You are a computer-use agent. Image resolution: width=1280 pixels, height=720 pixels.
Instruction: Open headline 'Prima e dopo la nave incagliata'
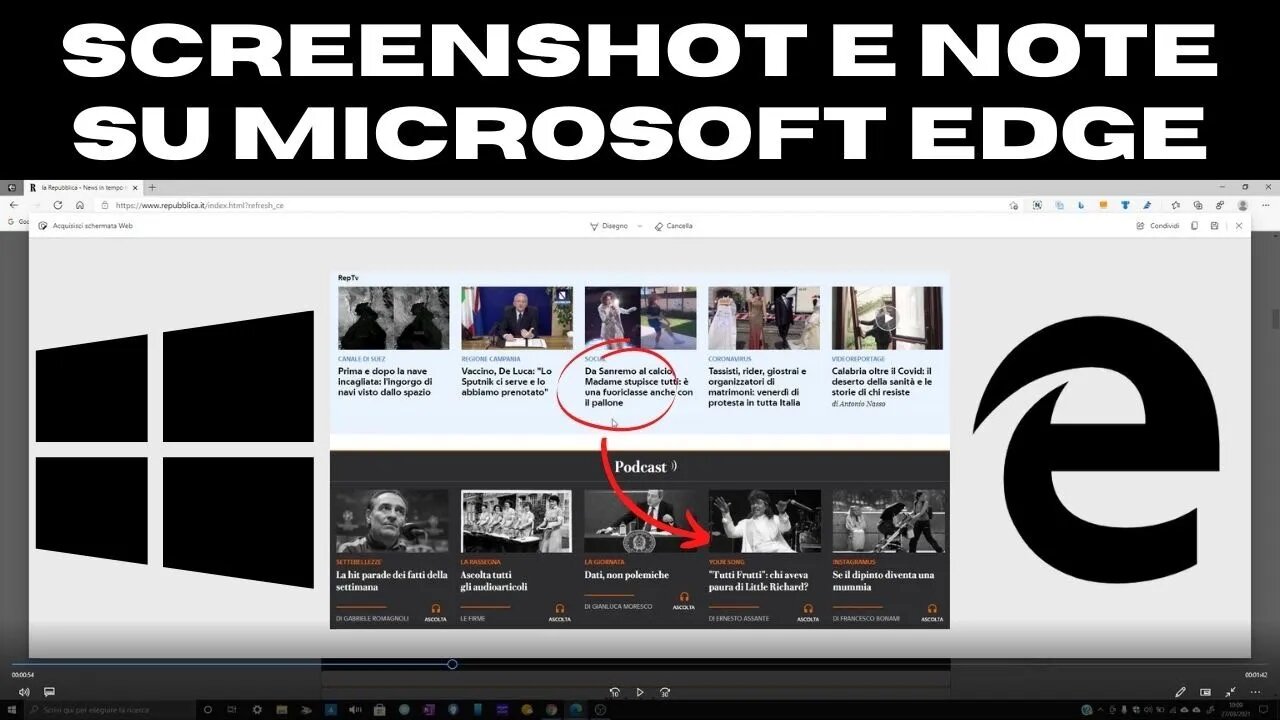pos(385,381)
